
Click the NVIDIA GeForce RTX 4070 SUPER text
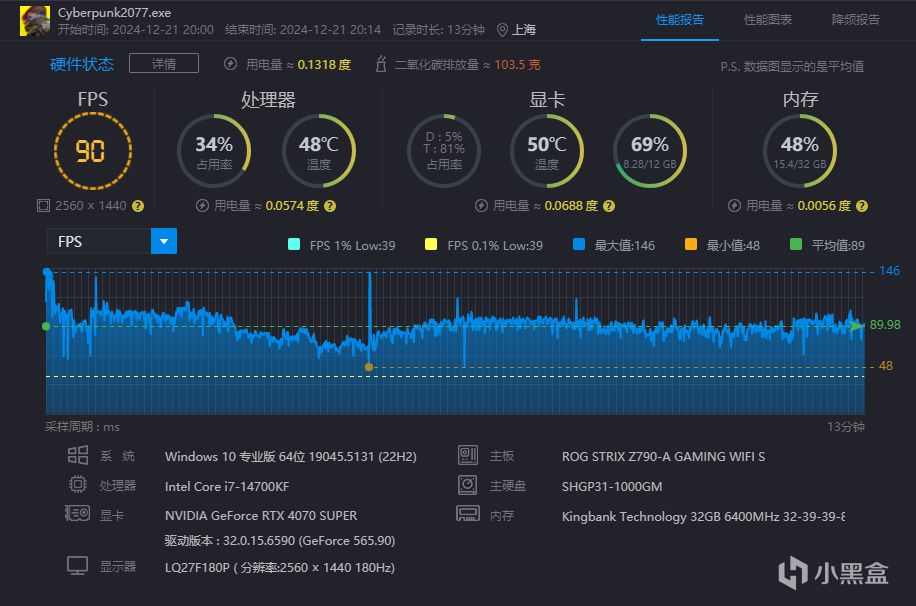tap(261, 515)
